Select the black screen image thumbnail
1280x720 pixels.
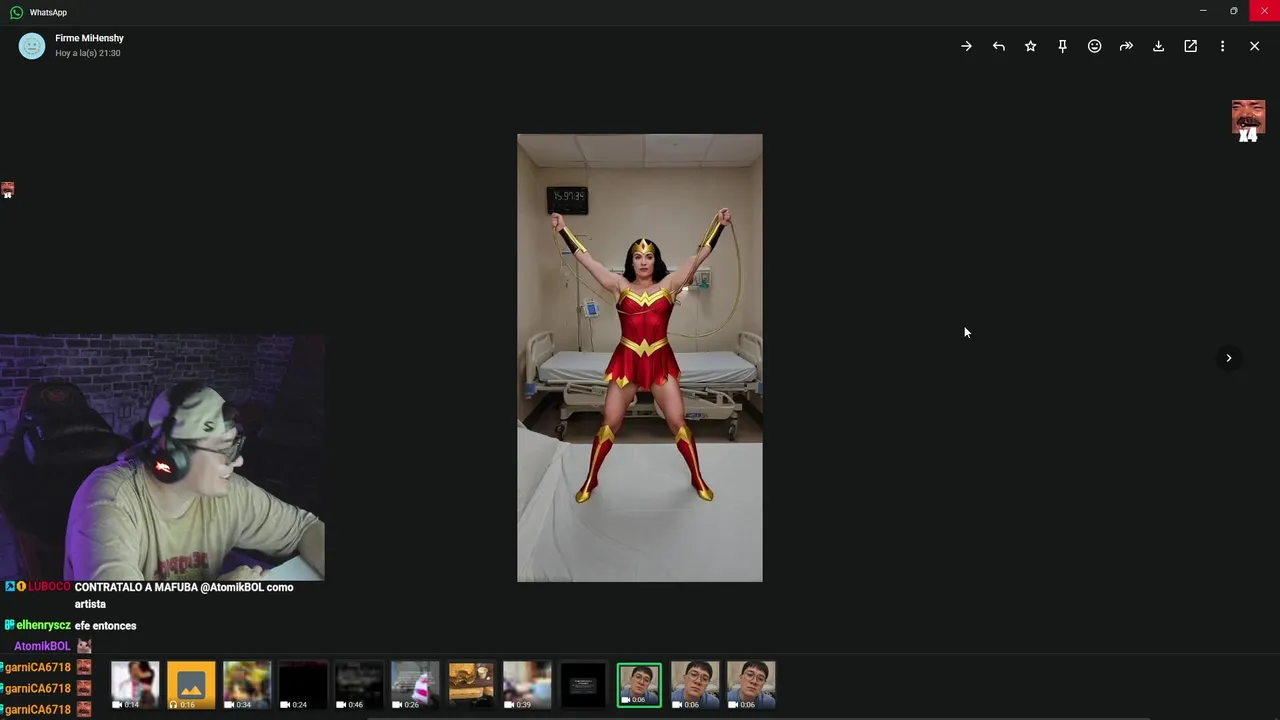[x=583, y=685]
